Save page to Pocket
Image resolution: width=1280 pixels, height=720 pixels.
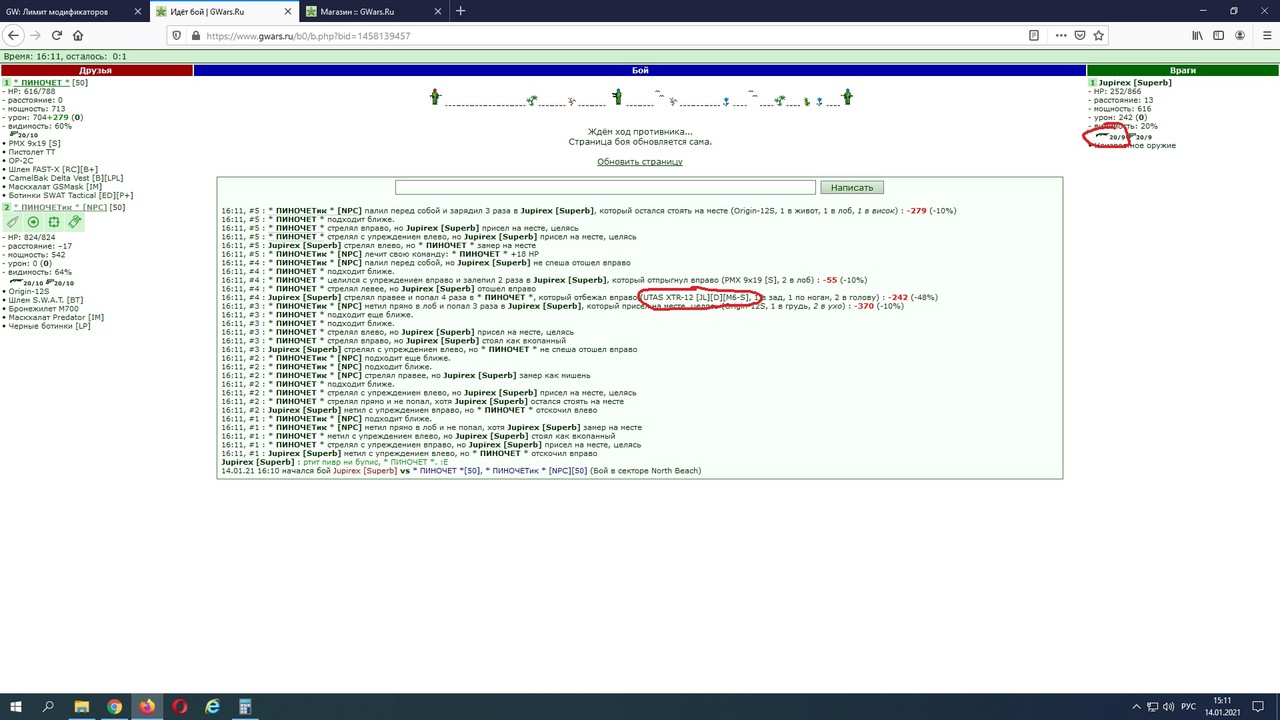point(1080,35)
